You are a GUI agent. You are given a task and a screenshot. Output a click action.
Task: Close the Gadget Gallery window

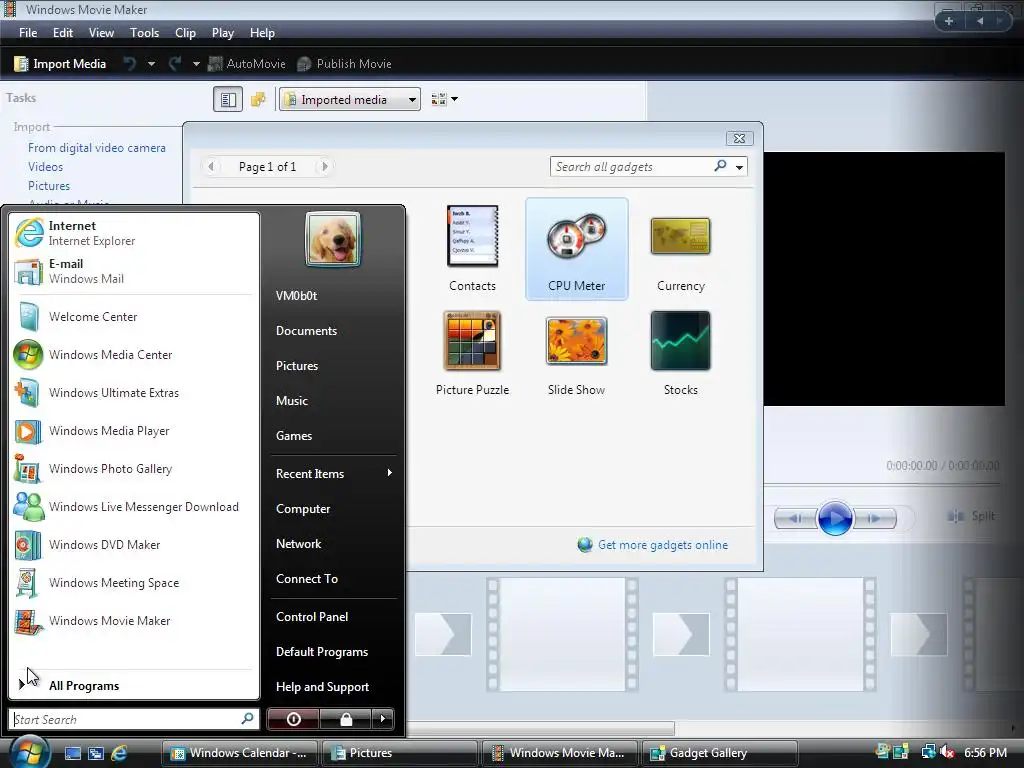coord(739,138)
